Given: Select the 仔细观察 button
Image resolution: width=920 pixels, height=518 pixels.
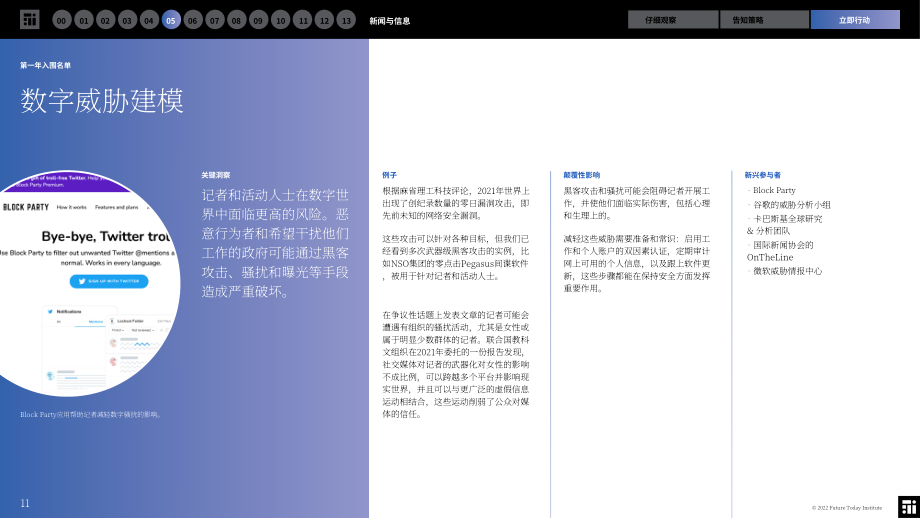Looking at the screenshot, I should pos(673,19).
